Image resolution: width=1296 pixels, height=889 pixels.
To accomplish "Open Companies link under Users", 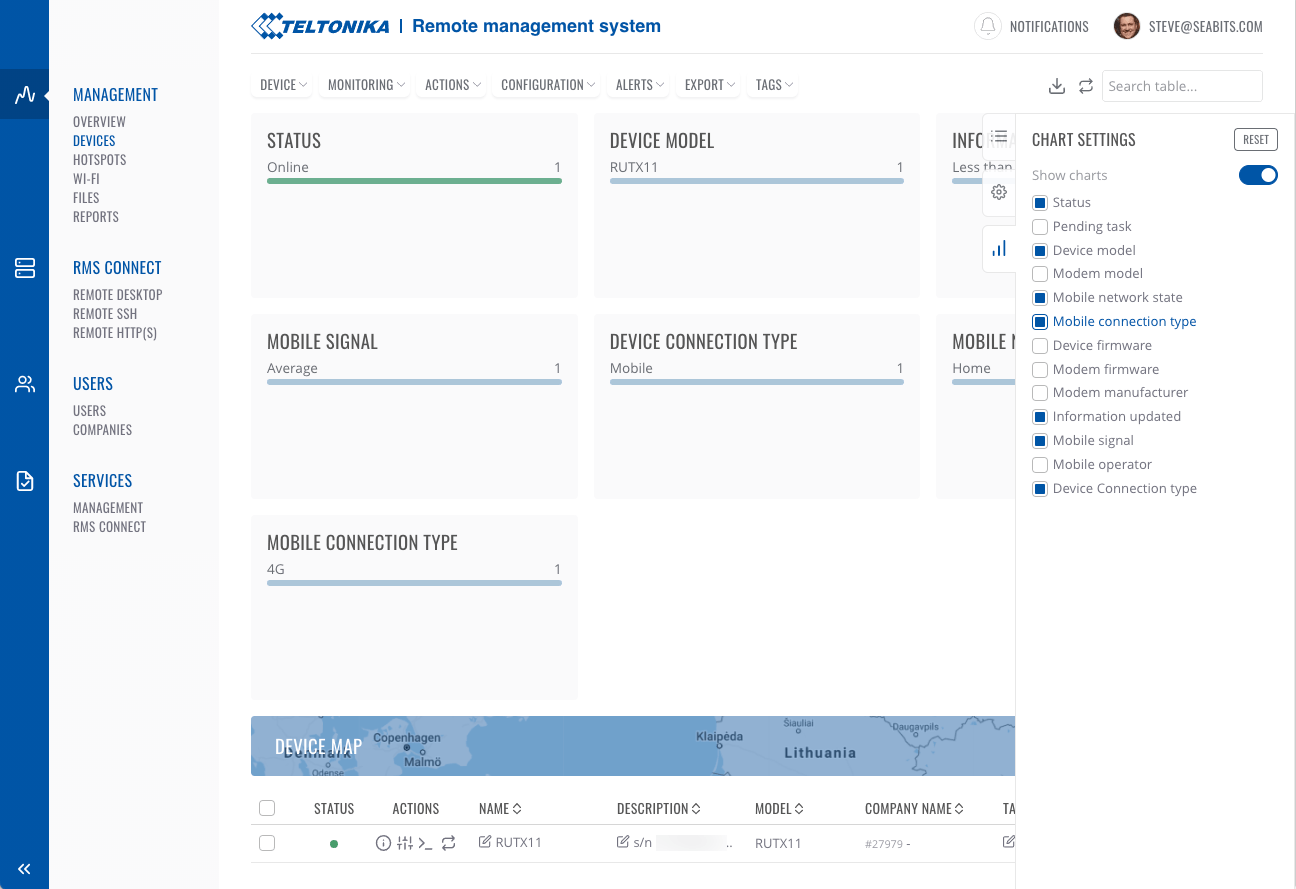I will (102, 430).
